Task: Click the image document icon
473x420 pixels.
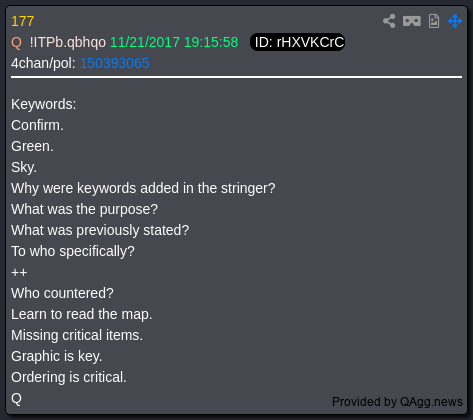Action: (434, 21)
